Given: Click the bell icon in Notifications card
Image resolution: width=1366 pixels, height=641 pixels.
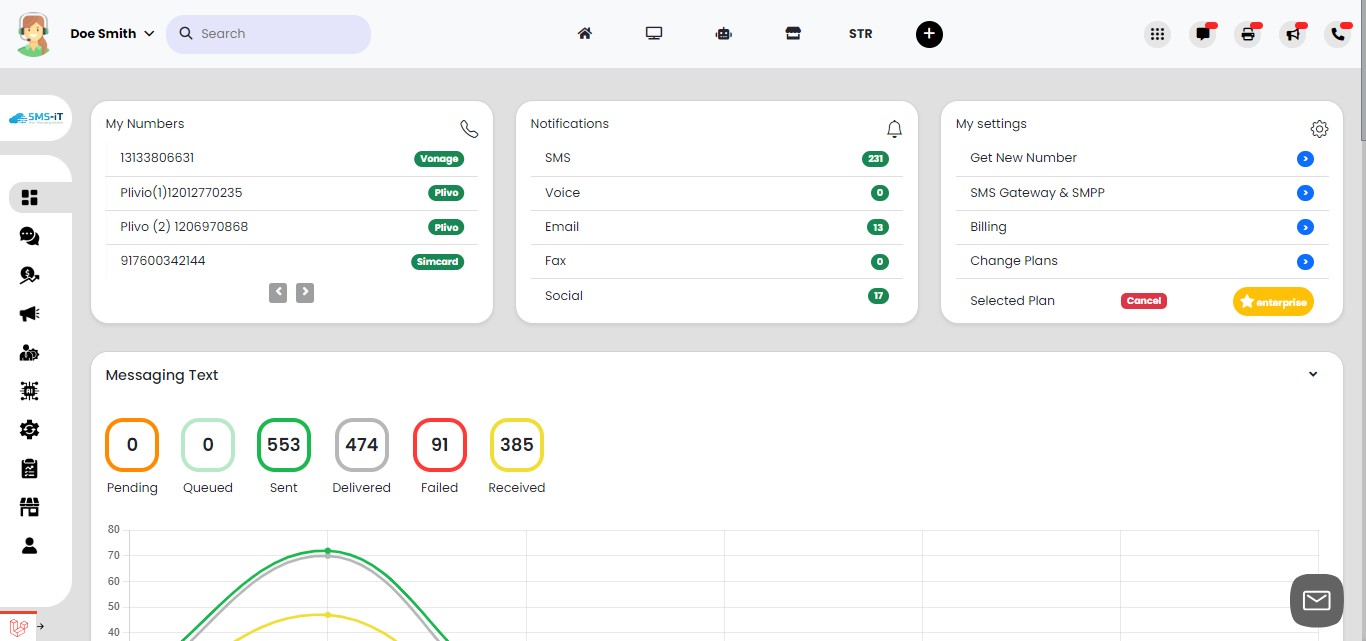Looking at the screenshot, I should pos(894,129).
